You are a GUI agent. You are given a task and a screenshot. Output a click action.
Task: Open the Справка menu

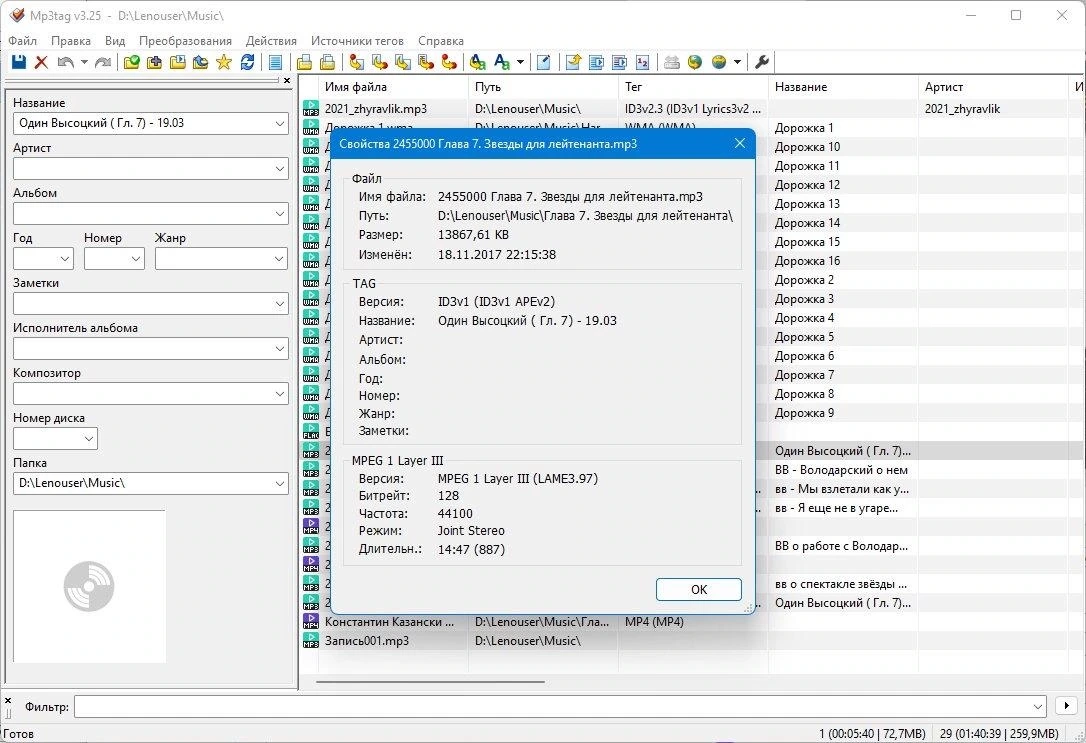(x=440, y=41)
